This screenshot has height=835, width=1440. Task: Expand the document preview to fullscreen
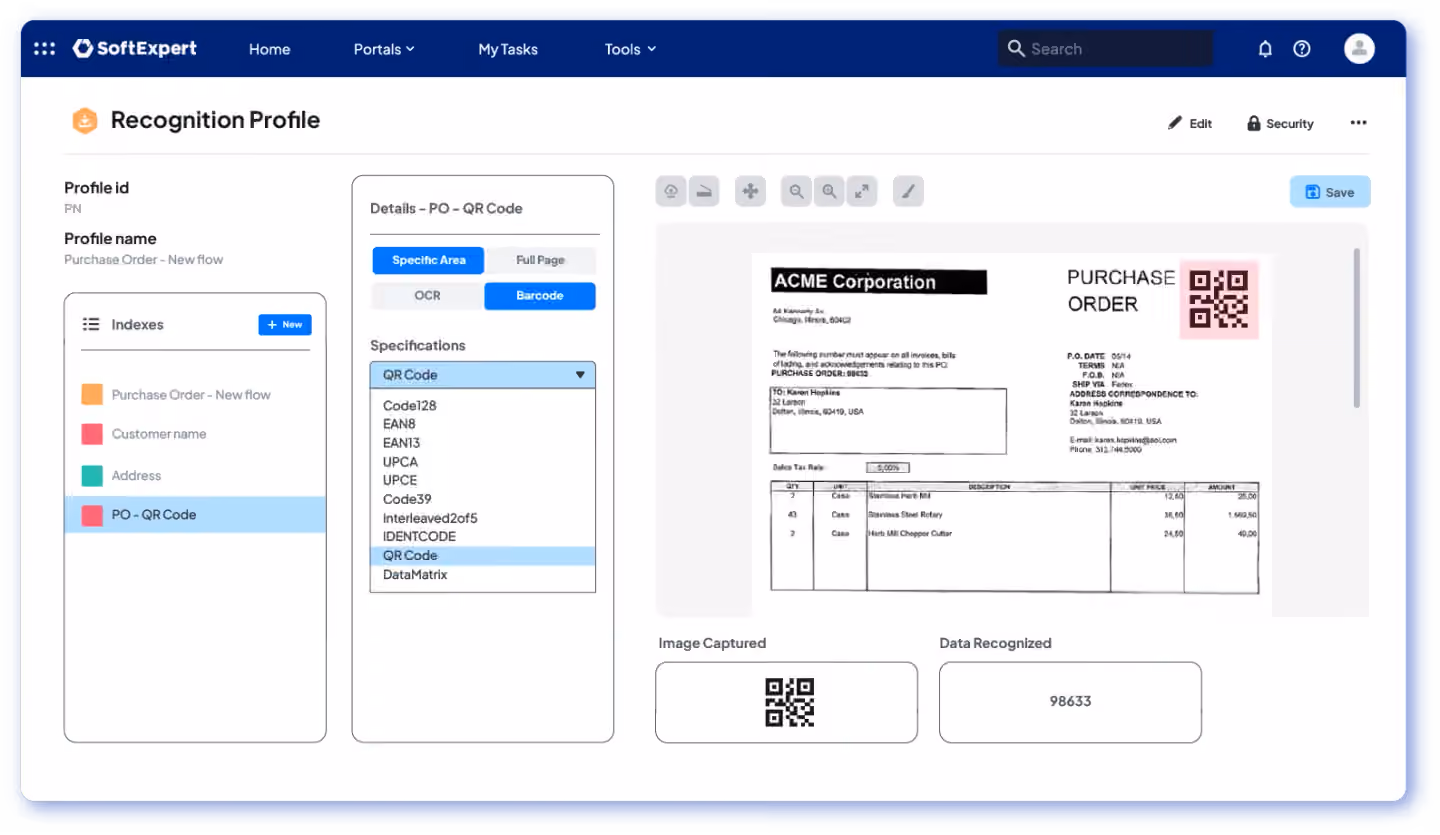[862, 191]
